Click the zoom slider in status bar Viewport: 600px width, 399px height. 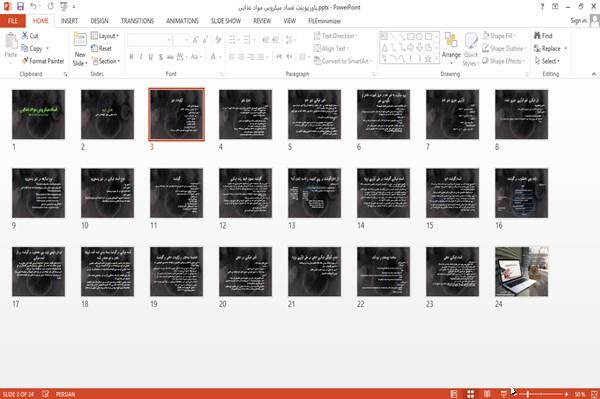[x=541, y=394]
